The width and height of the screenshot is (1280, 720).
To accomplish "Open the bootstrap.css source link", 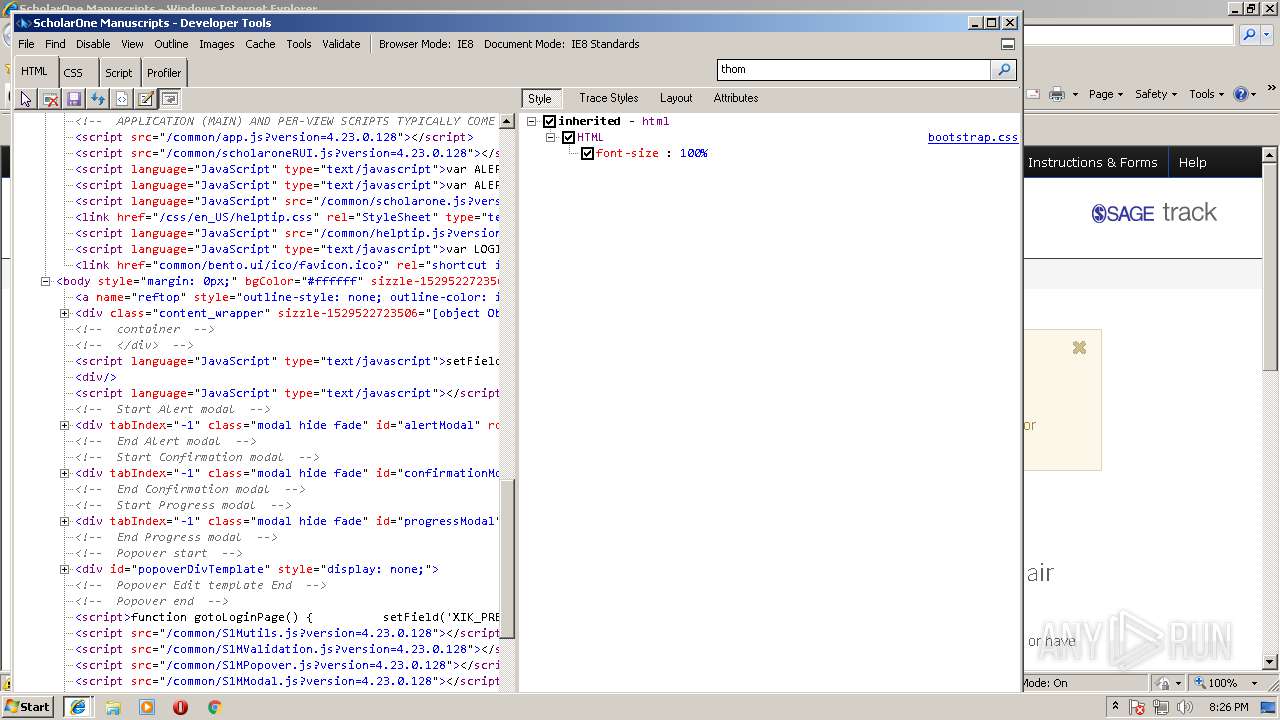I will [973, 138].
